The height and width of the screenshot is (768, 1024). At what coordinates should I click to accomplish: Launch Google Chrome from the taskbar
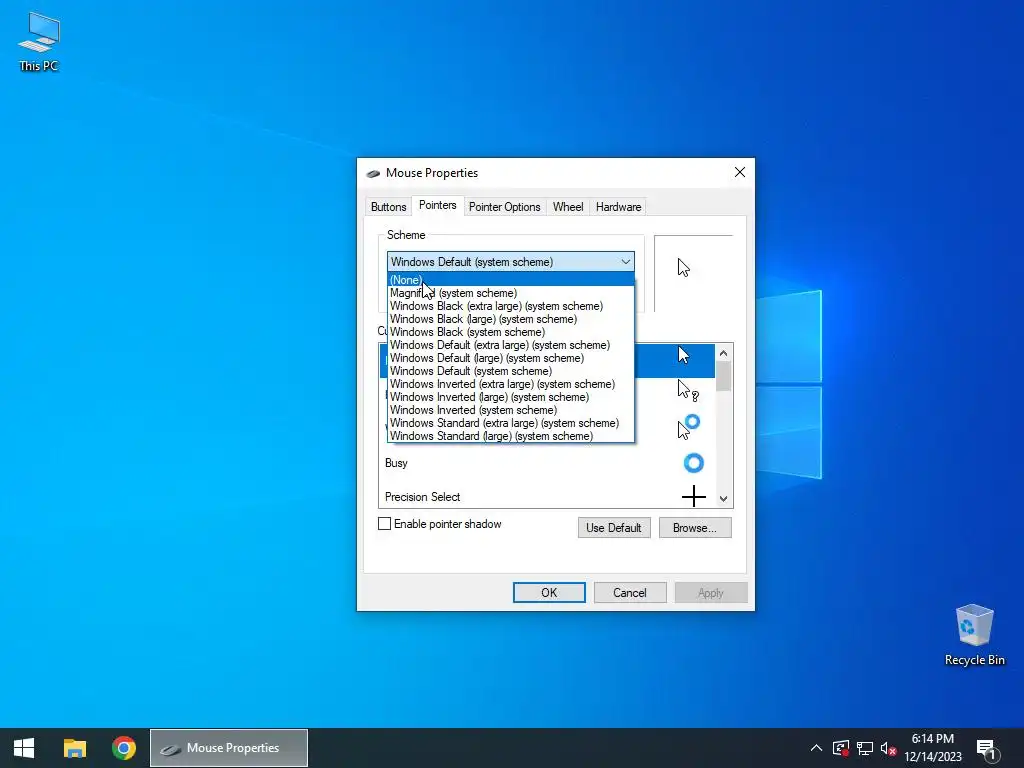123,748
